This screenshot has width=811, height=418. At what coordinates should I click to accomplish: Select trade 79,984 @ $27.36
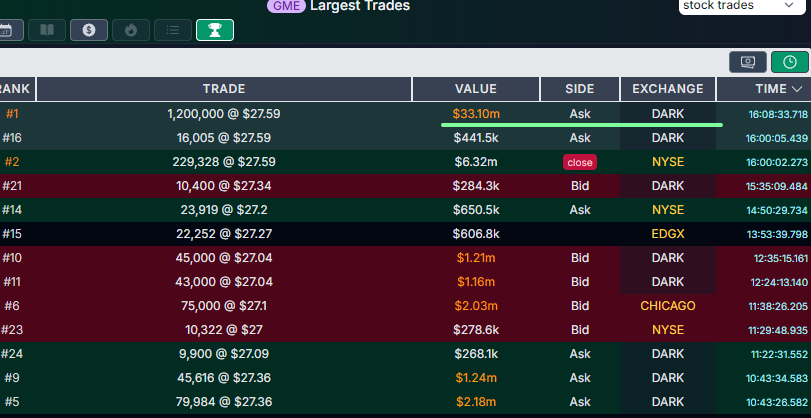(x=224, y=402)
